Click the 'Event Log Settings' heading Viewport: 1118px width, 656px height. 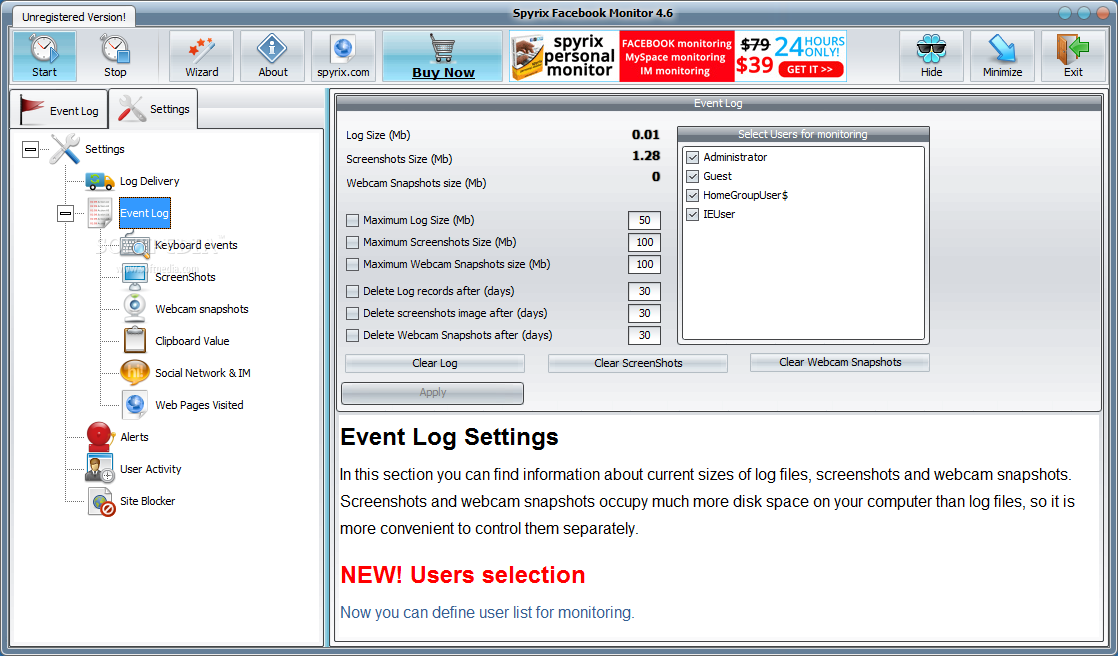click(449, 437)
